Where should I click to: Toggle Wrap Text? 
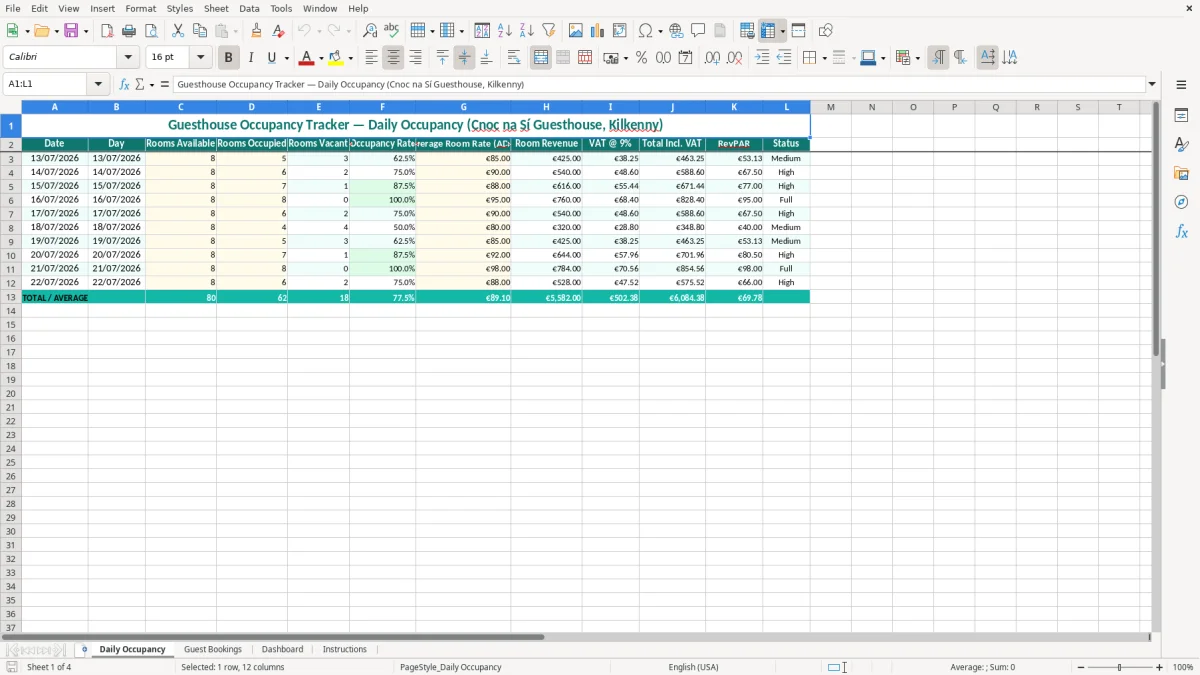click(x=514, y=58)
